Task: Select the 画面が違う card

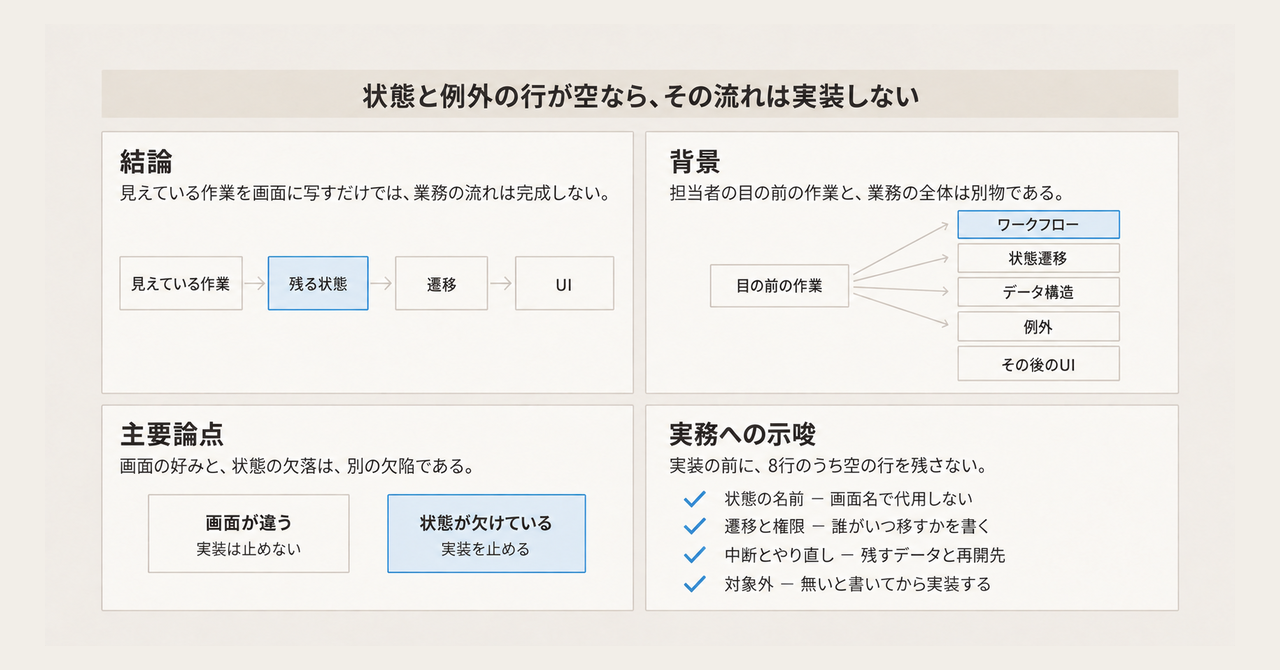Action: click(249, 534)
